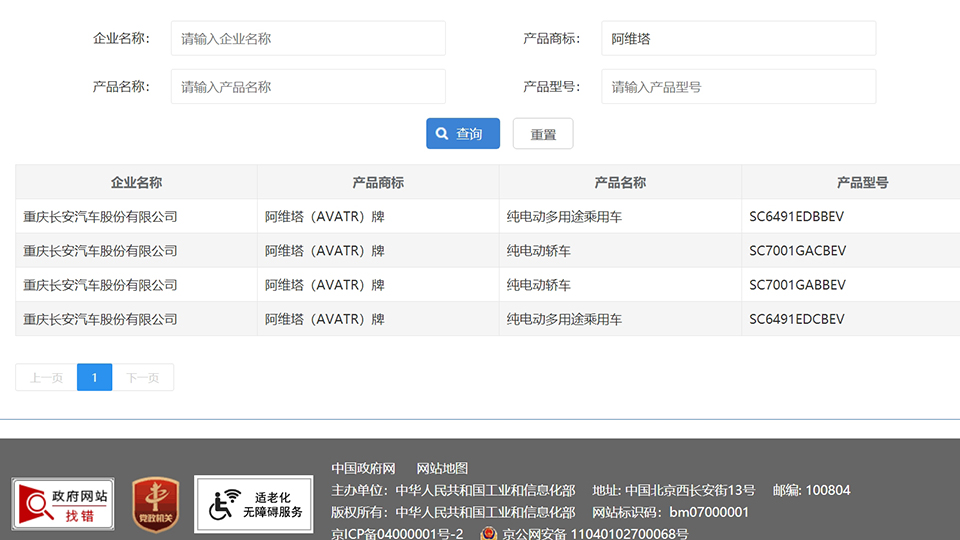
Task: Click the company name in the SC7001GACBEV row
Action: coord(100,250)
